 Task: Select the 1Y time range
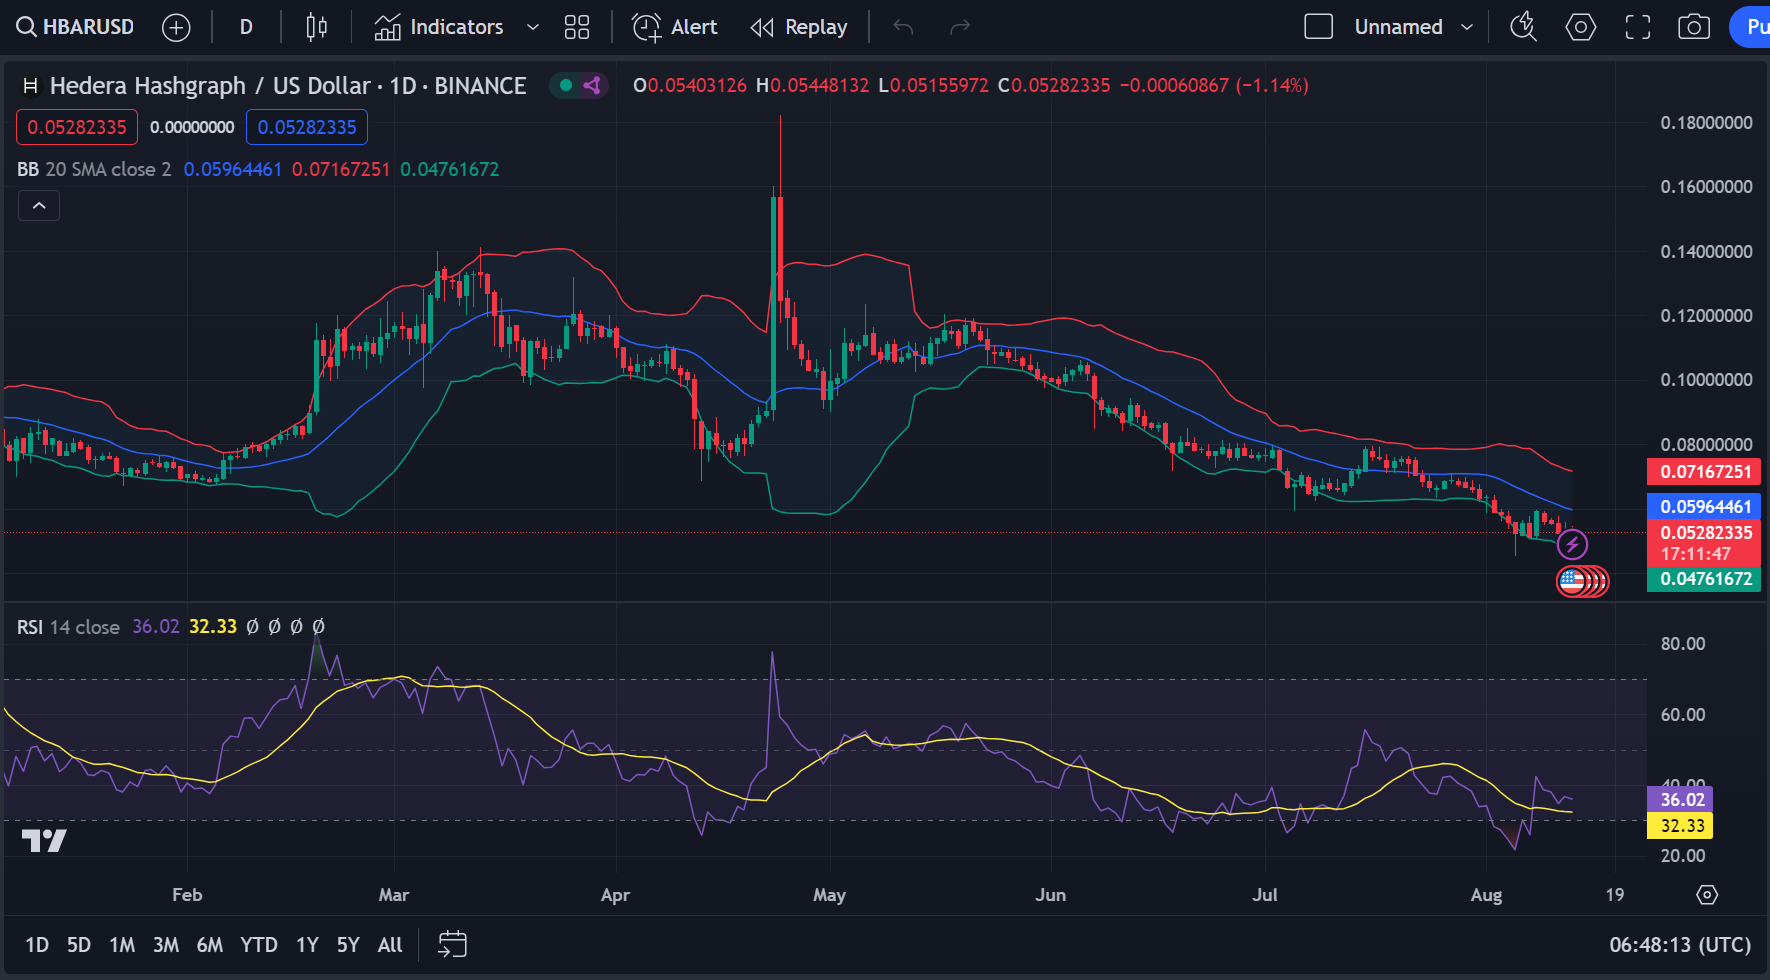(307, 945)
